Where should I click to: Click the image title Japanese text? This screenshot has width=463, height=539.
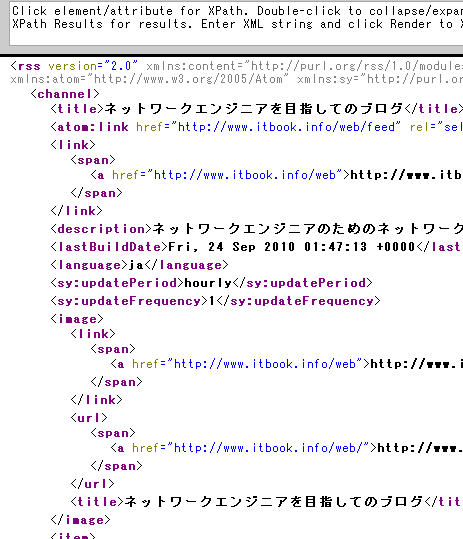tap(273, 502)
